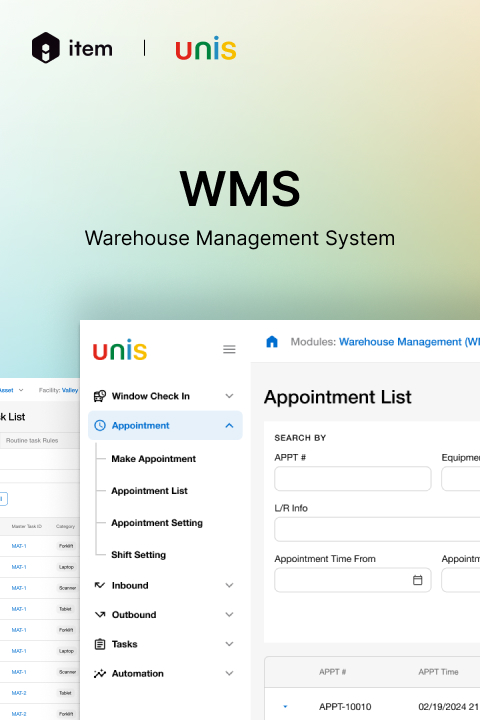Select the Inbound menu label
This screenshot has width=480, height=720.
point(130,585)
